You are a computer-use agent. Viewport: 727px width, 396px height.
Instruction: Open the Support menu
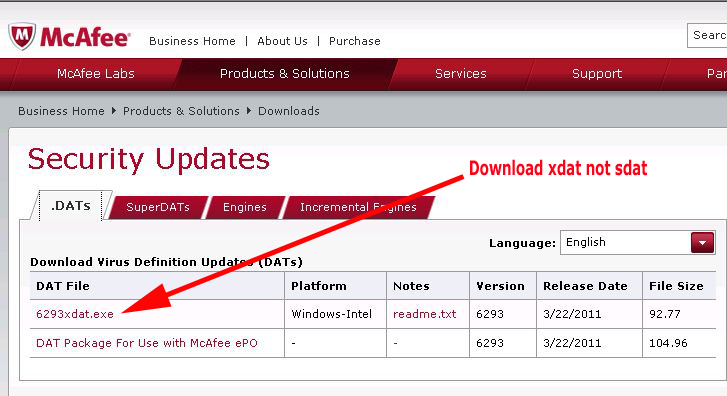coord(597,74)
